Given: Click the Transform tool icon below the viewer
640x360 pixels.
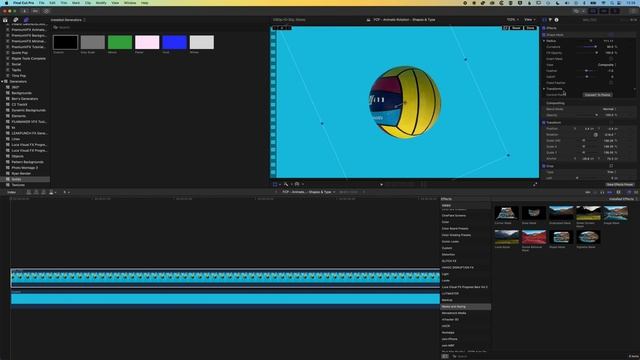Looking at the screenshot, I should (275, 184).
